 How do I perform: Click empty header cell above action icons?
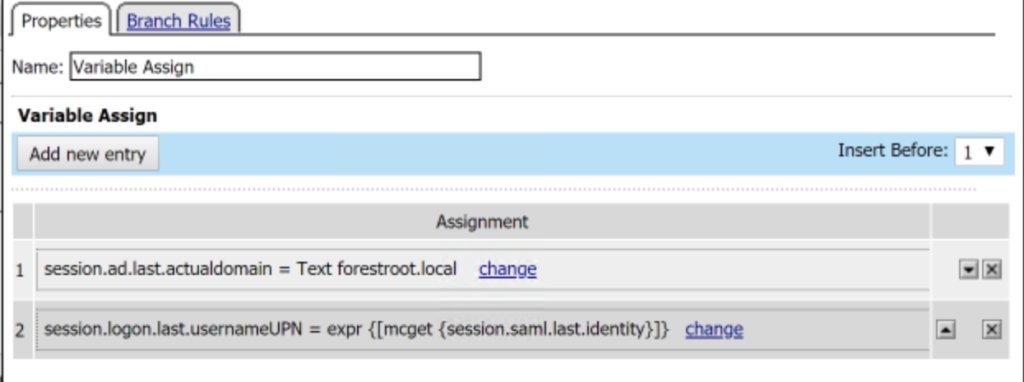click(970, 222)
